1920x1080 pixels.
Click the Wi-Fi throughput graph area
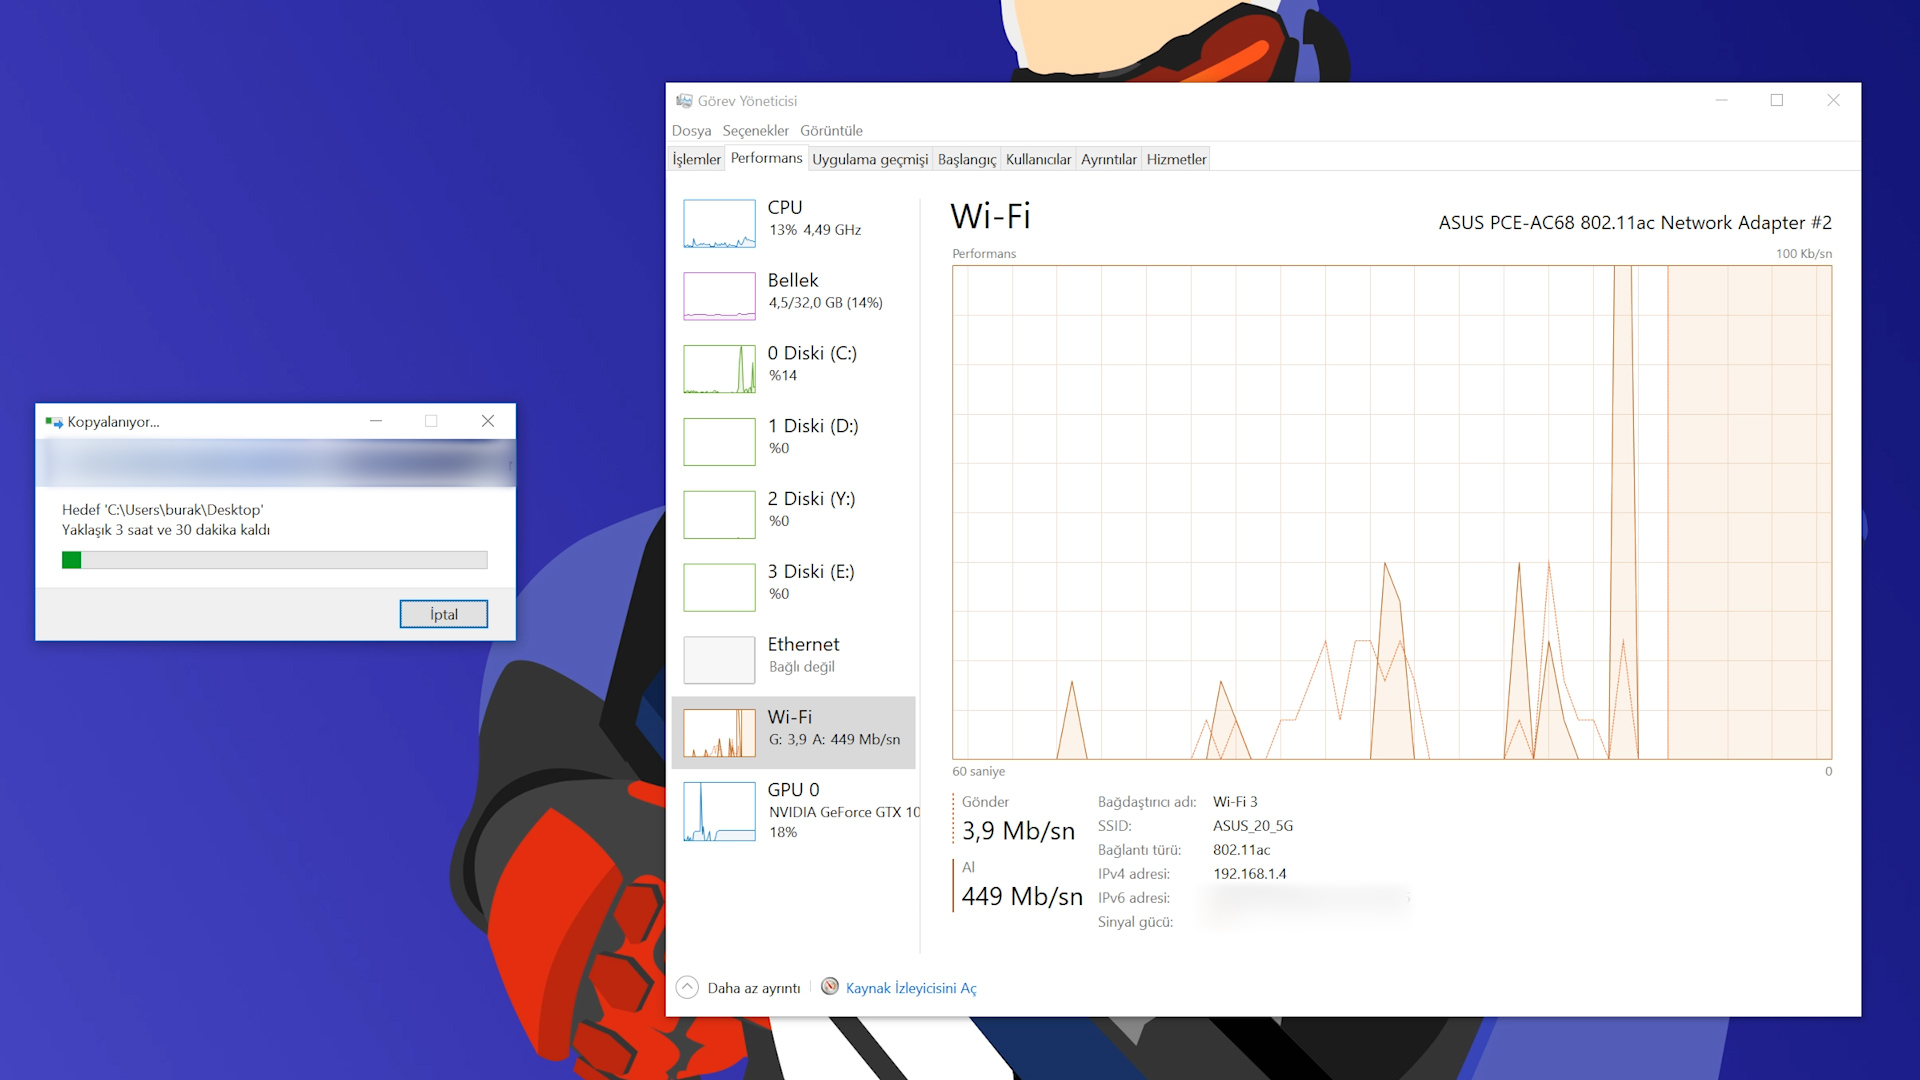[1392, 512]
